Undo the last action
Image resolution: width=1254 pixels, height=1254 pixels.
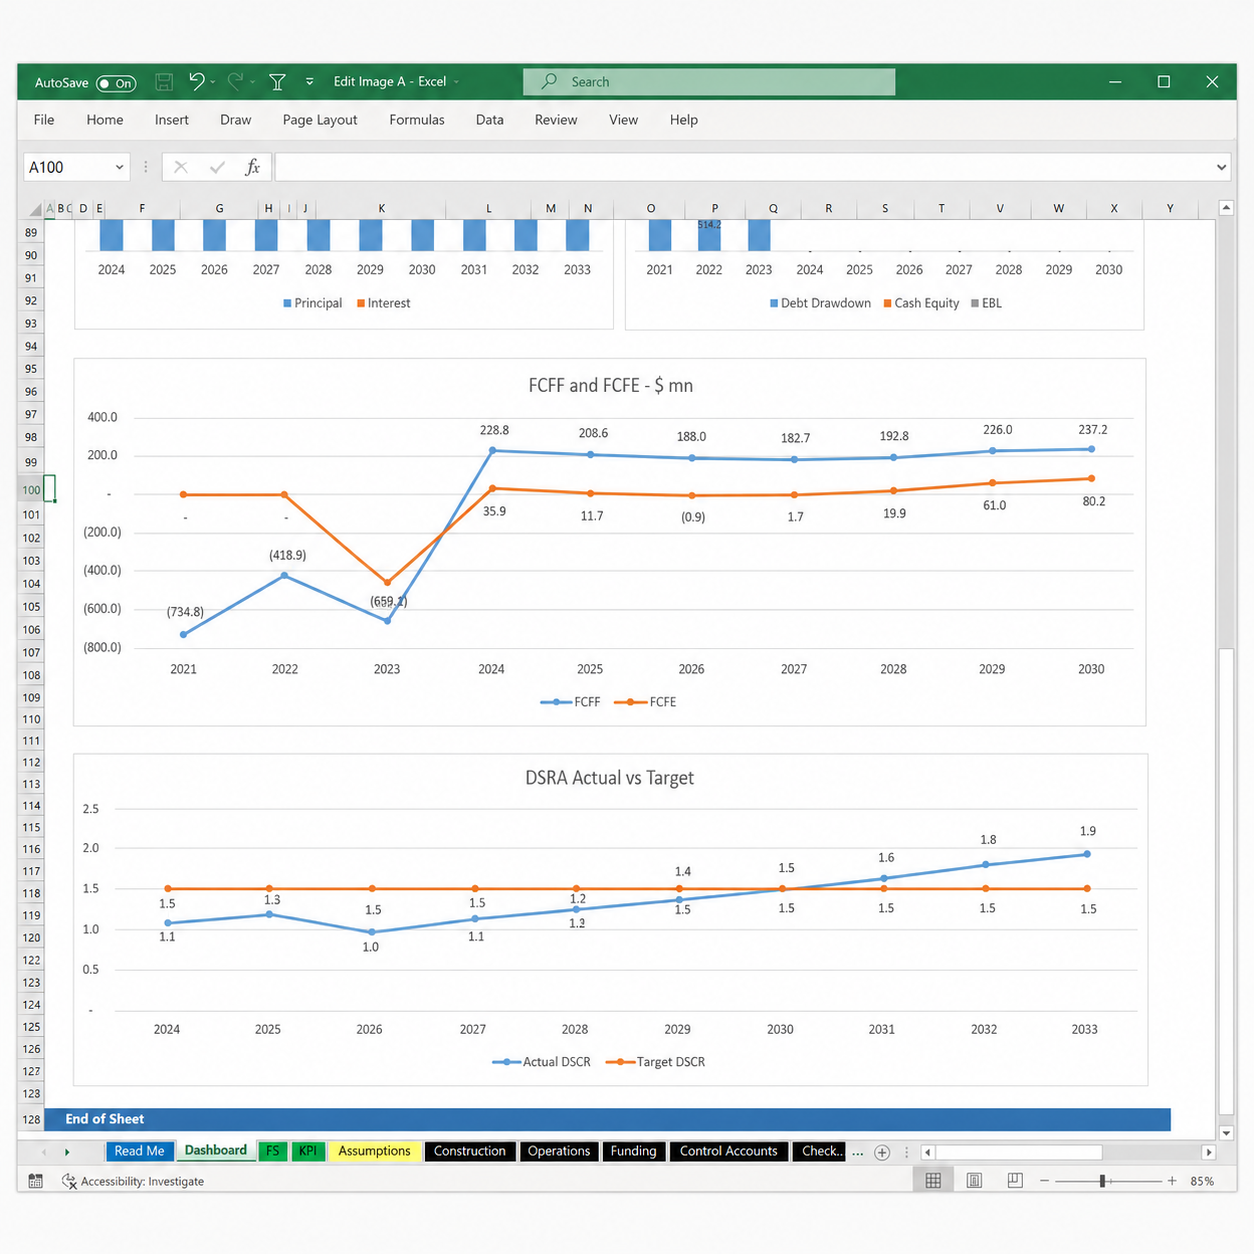[x=197, y=82]
